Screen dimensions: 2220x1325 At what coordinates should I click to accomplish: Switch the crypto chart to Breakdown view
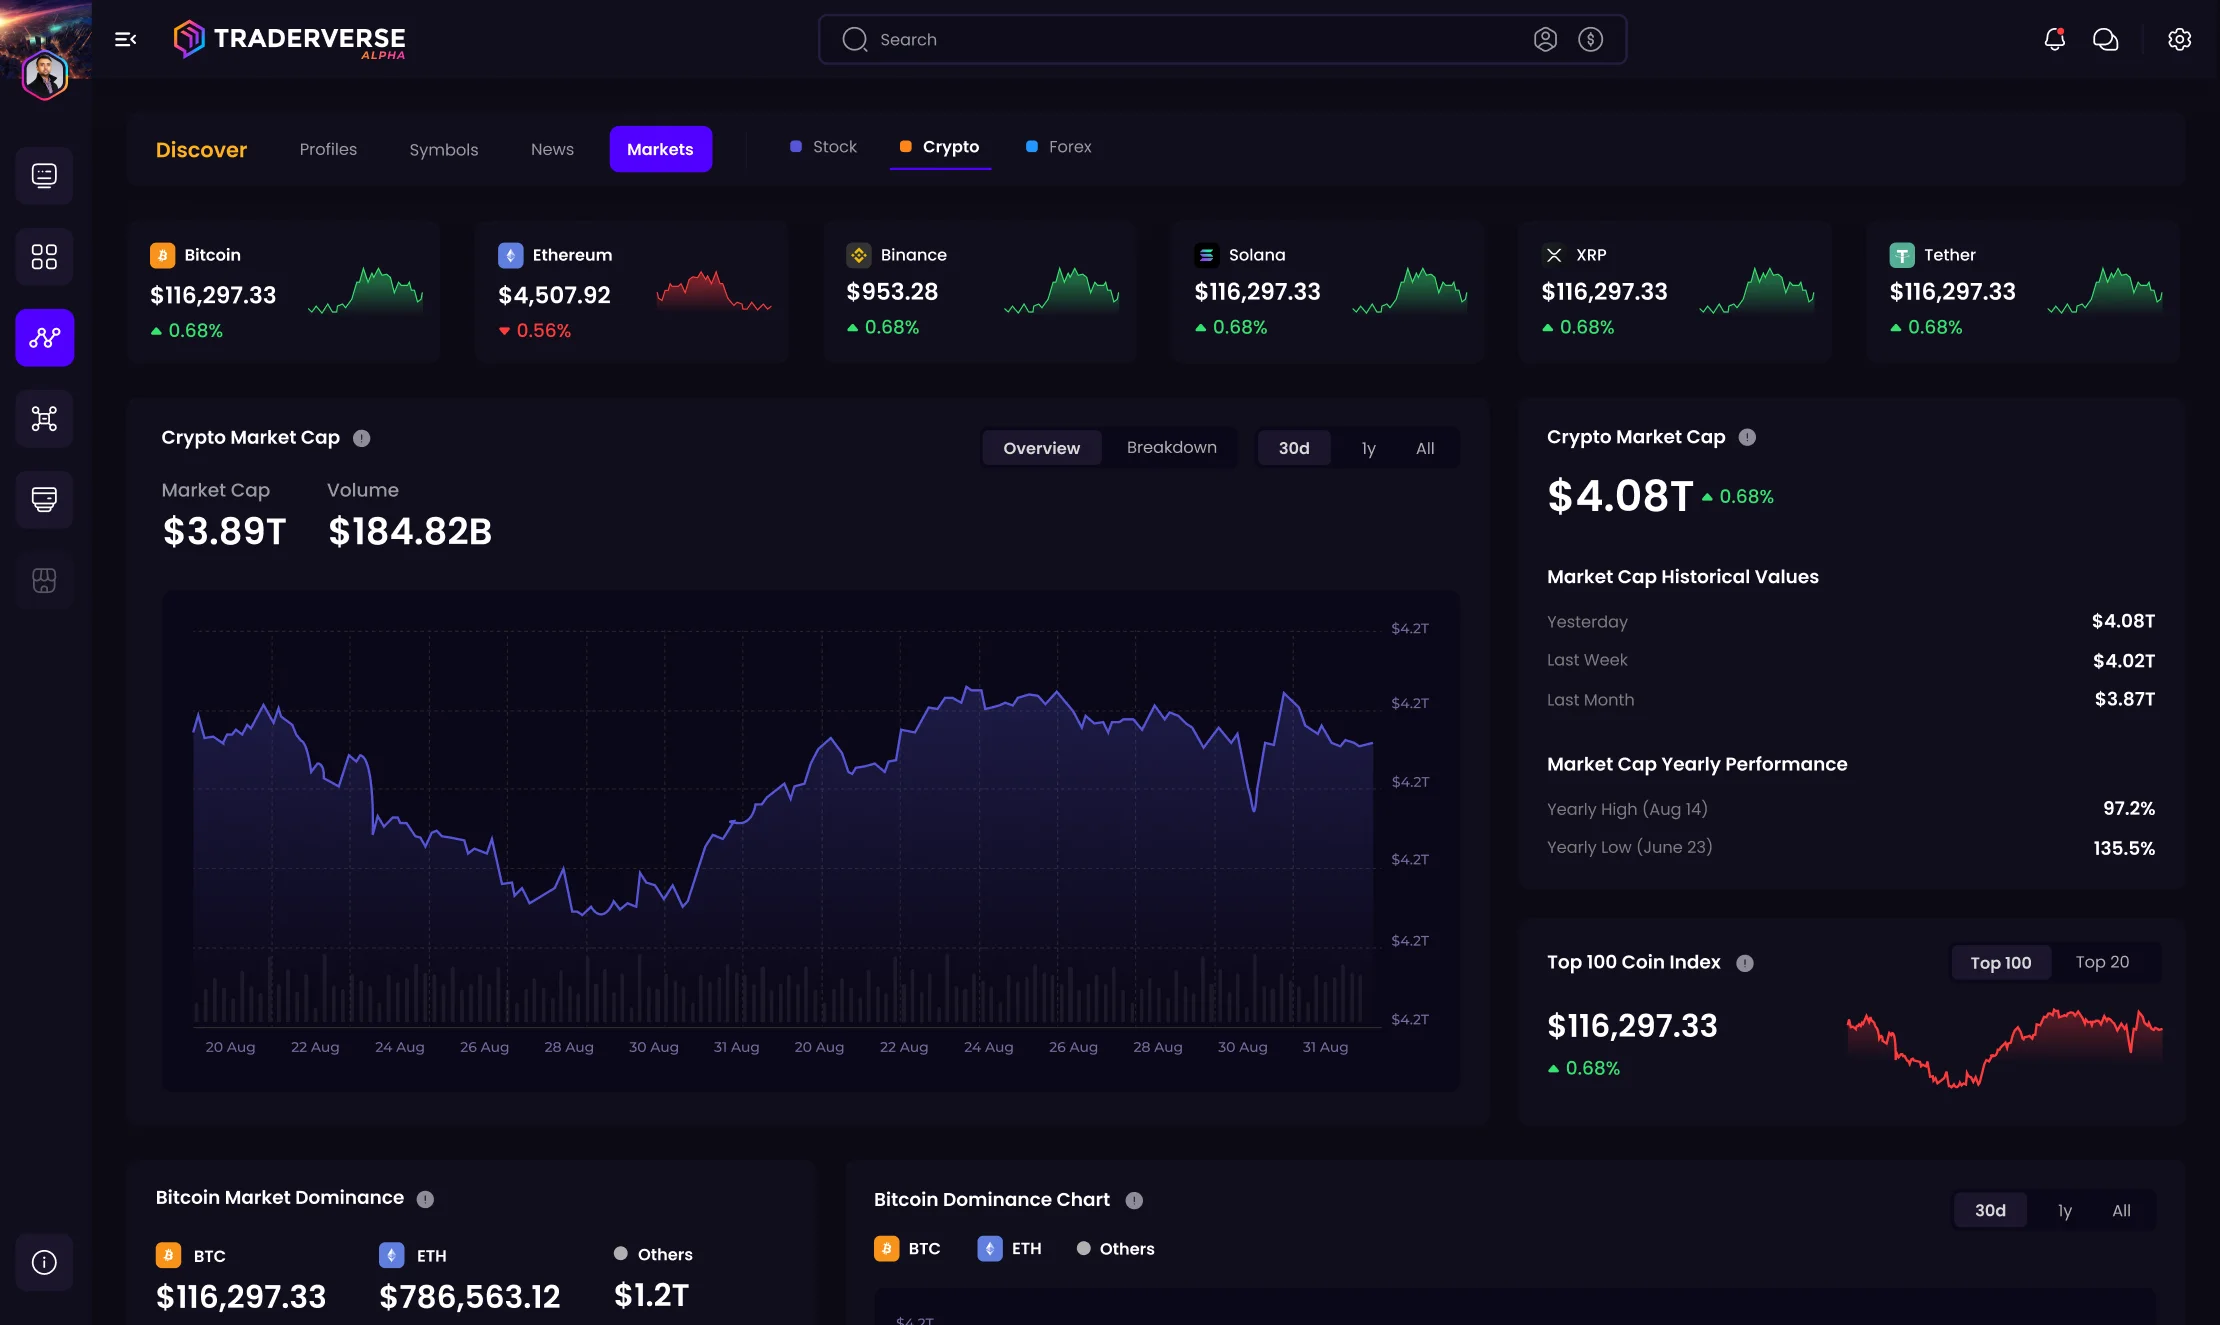(1171, 447)
